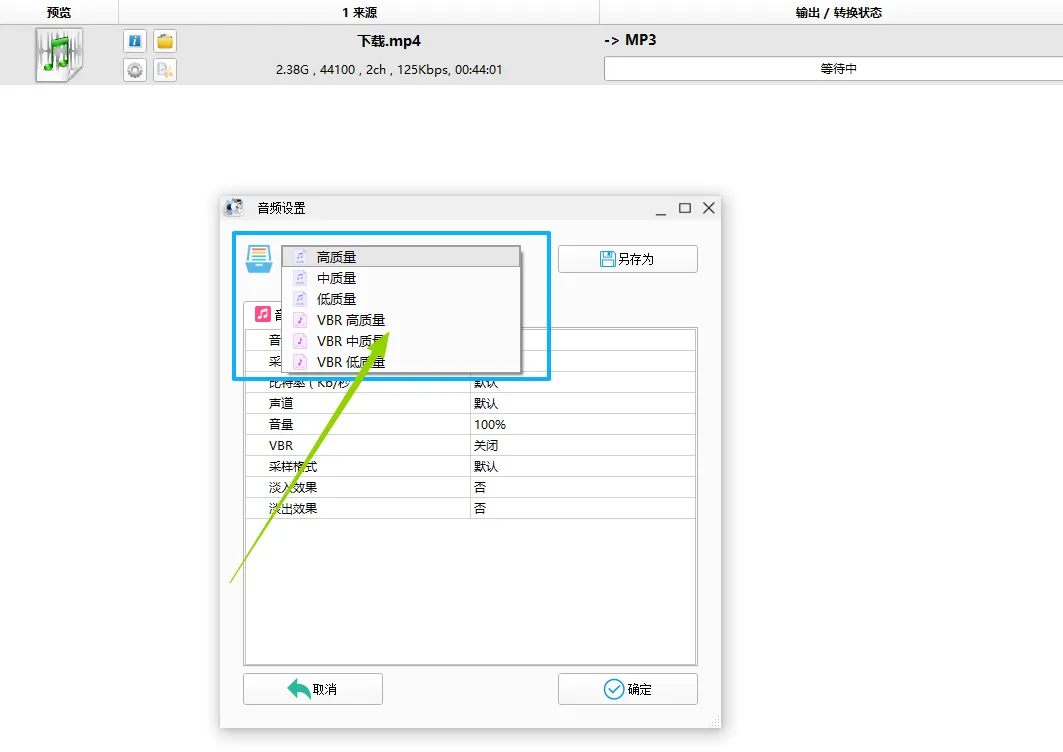Click the 预览 column header
The width and height of the screenshot is (1063, 752).
pyautogui.click(x=59, y=12)
